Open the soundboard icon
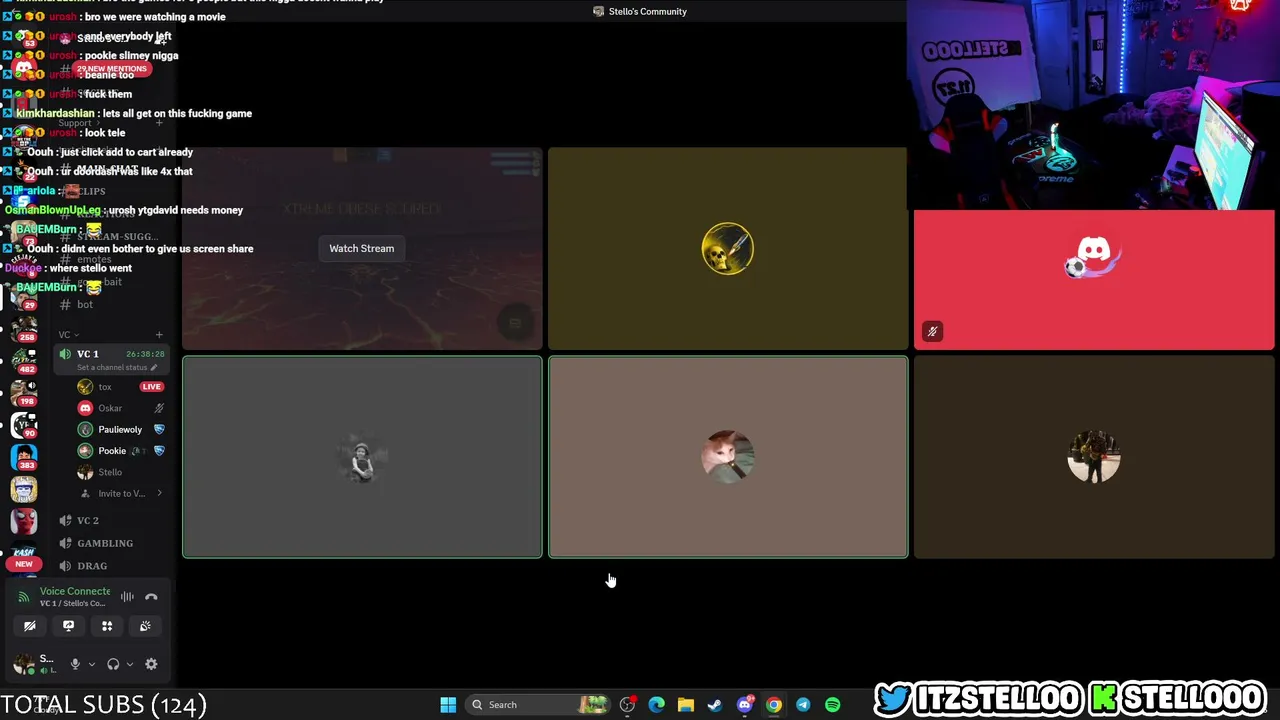1280x720 pixels. click(145, 626)
